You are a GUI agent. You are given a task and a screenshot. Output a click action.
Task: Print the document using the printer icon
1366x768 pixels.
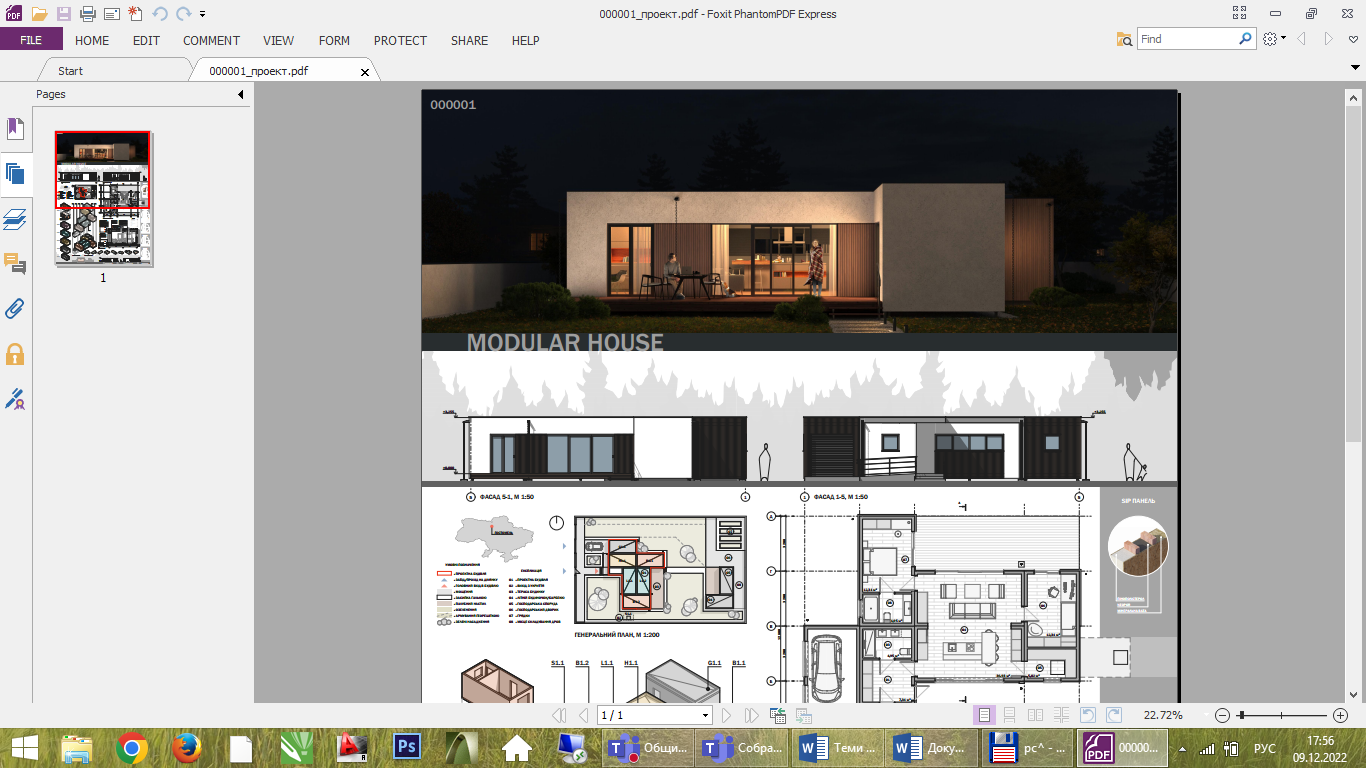pyautogui.click(x=88, y=14)
